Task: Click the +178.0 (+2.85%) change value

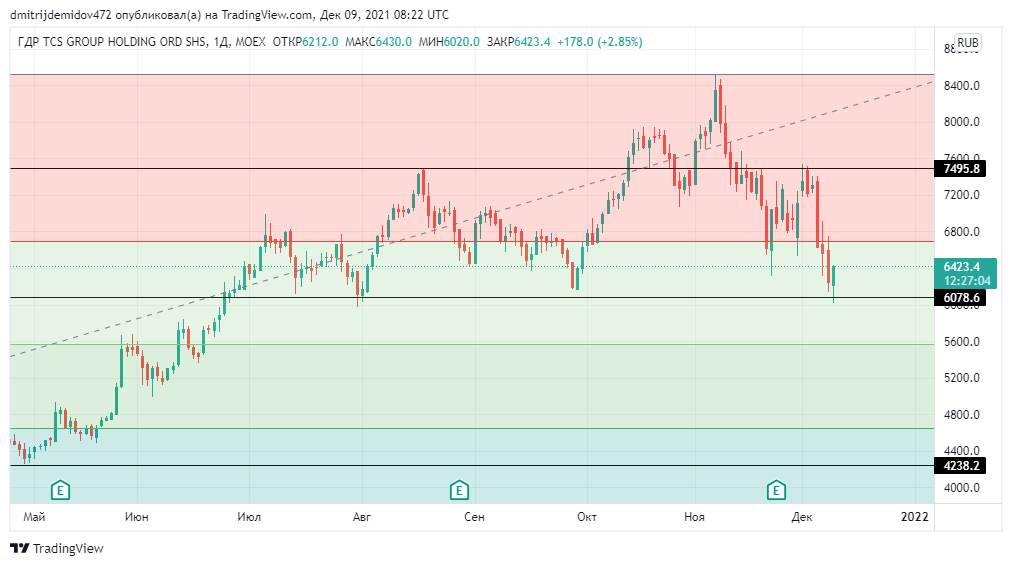Action: click(600, 42)
